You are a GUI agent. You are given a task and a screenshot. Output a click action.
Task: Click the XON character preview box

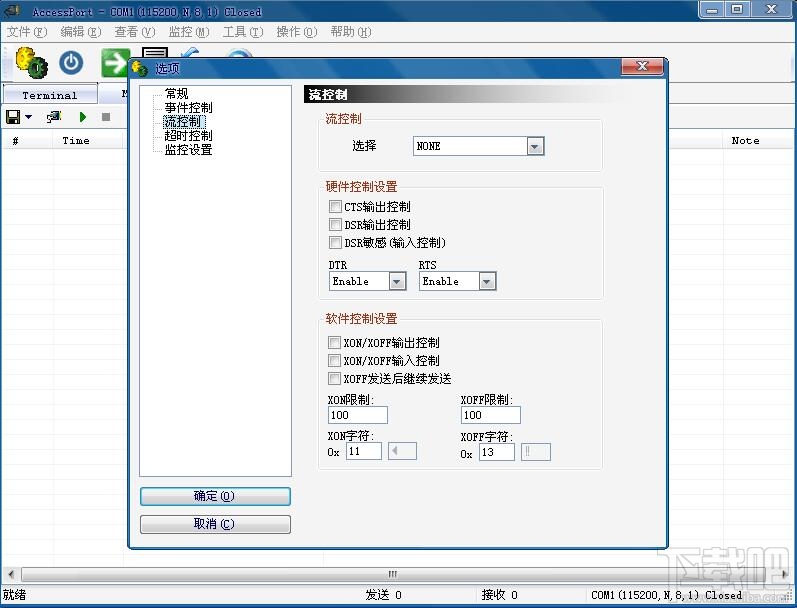[x=402, y=451]
